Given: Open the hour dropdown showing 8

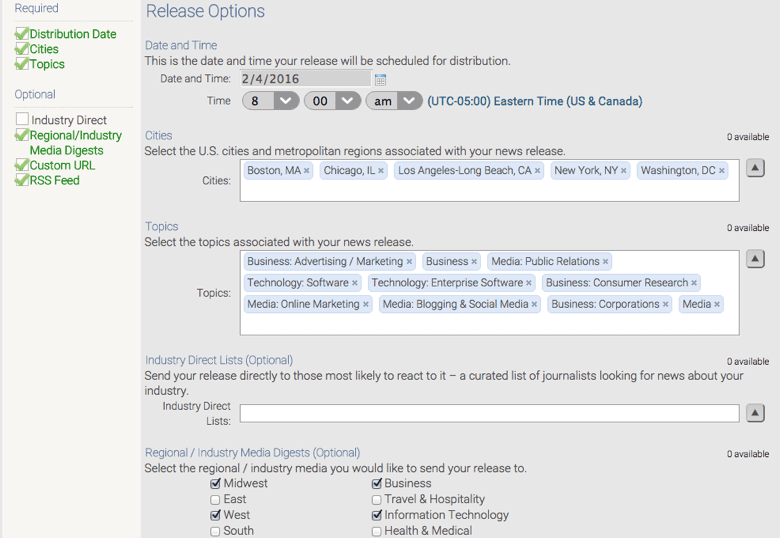Looking at the screenshot, I should coord(270,101).
